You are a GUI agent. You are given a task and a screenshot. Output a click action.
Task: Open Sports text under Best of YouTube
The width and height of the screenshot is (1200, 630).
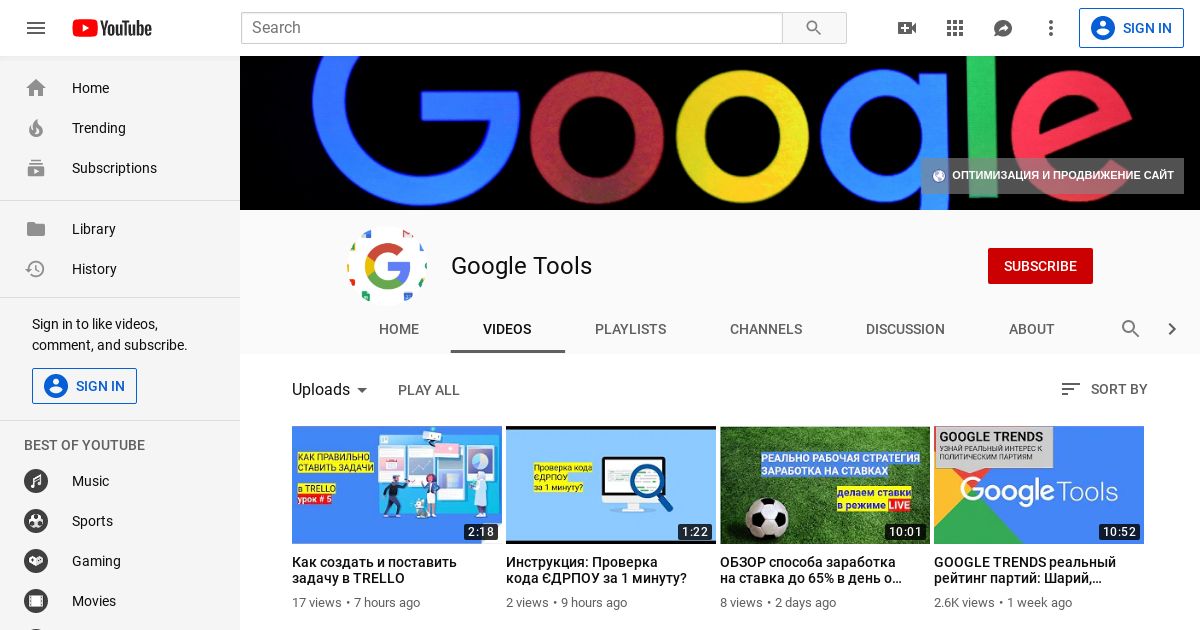(x=92, y=521)
